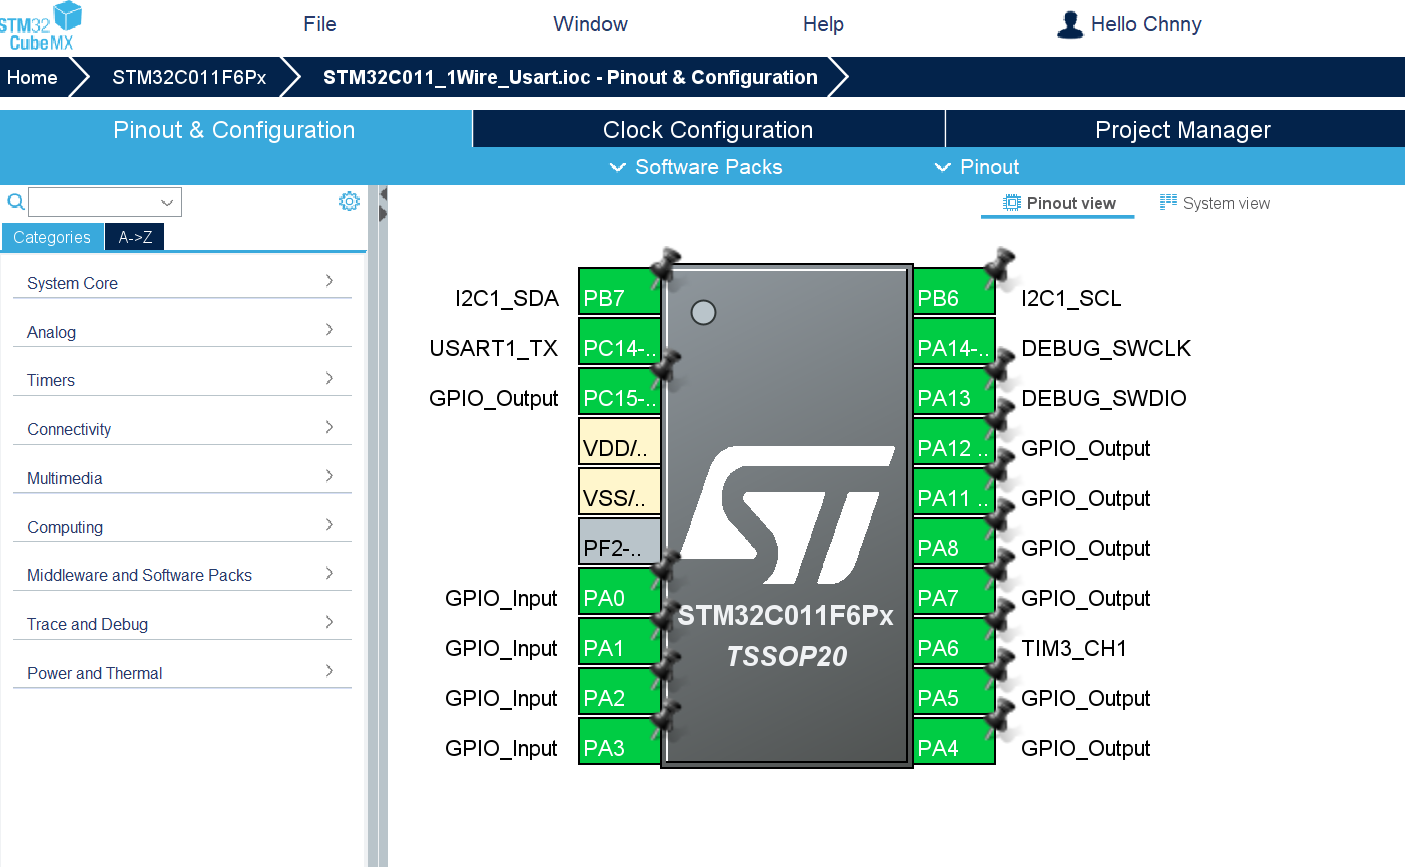Screen dimensions: 1405x867
Task: Click the DEBUG_SWCLK pin label
Action: click(x=1106, y=348)
